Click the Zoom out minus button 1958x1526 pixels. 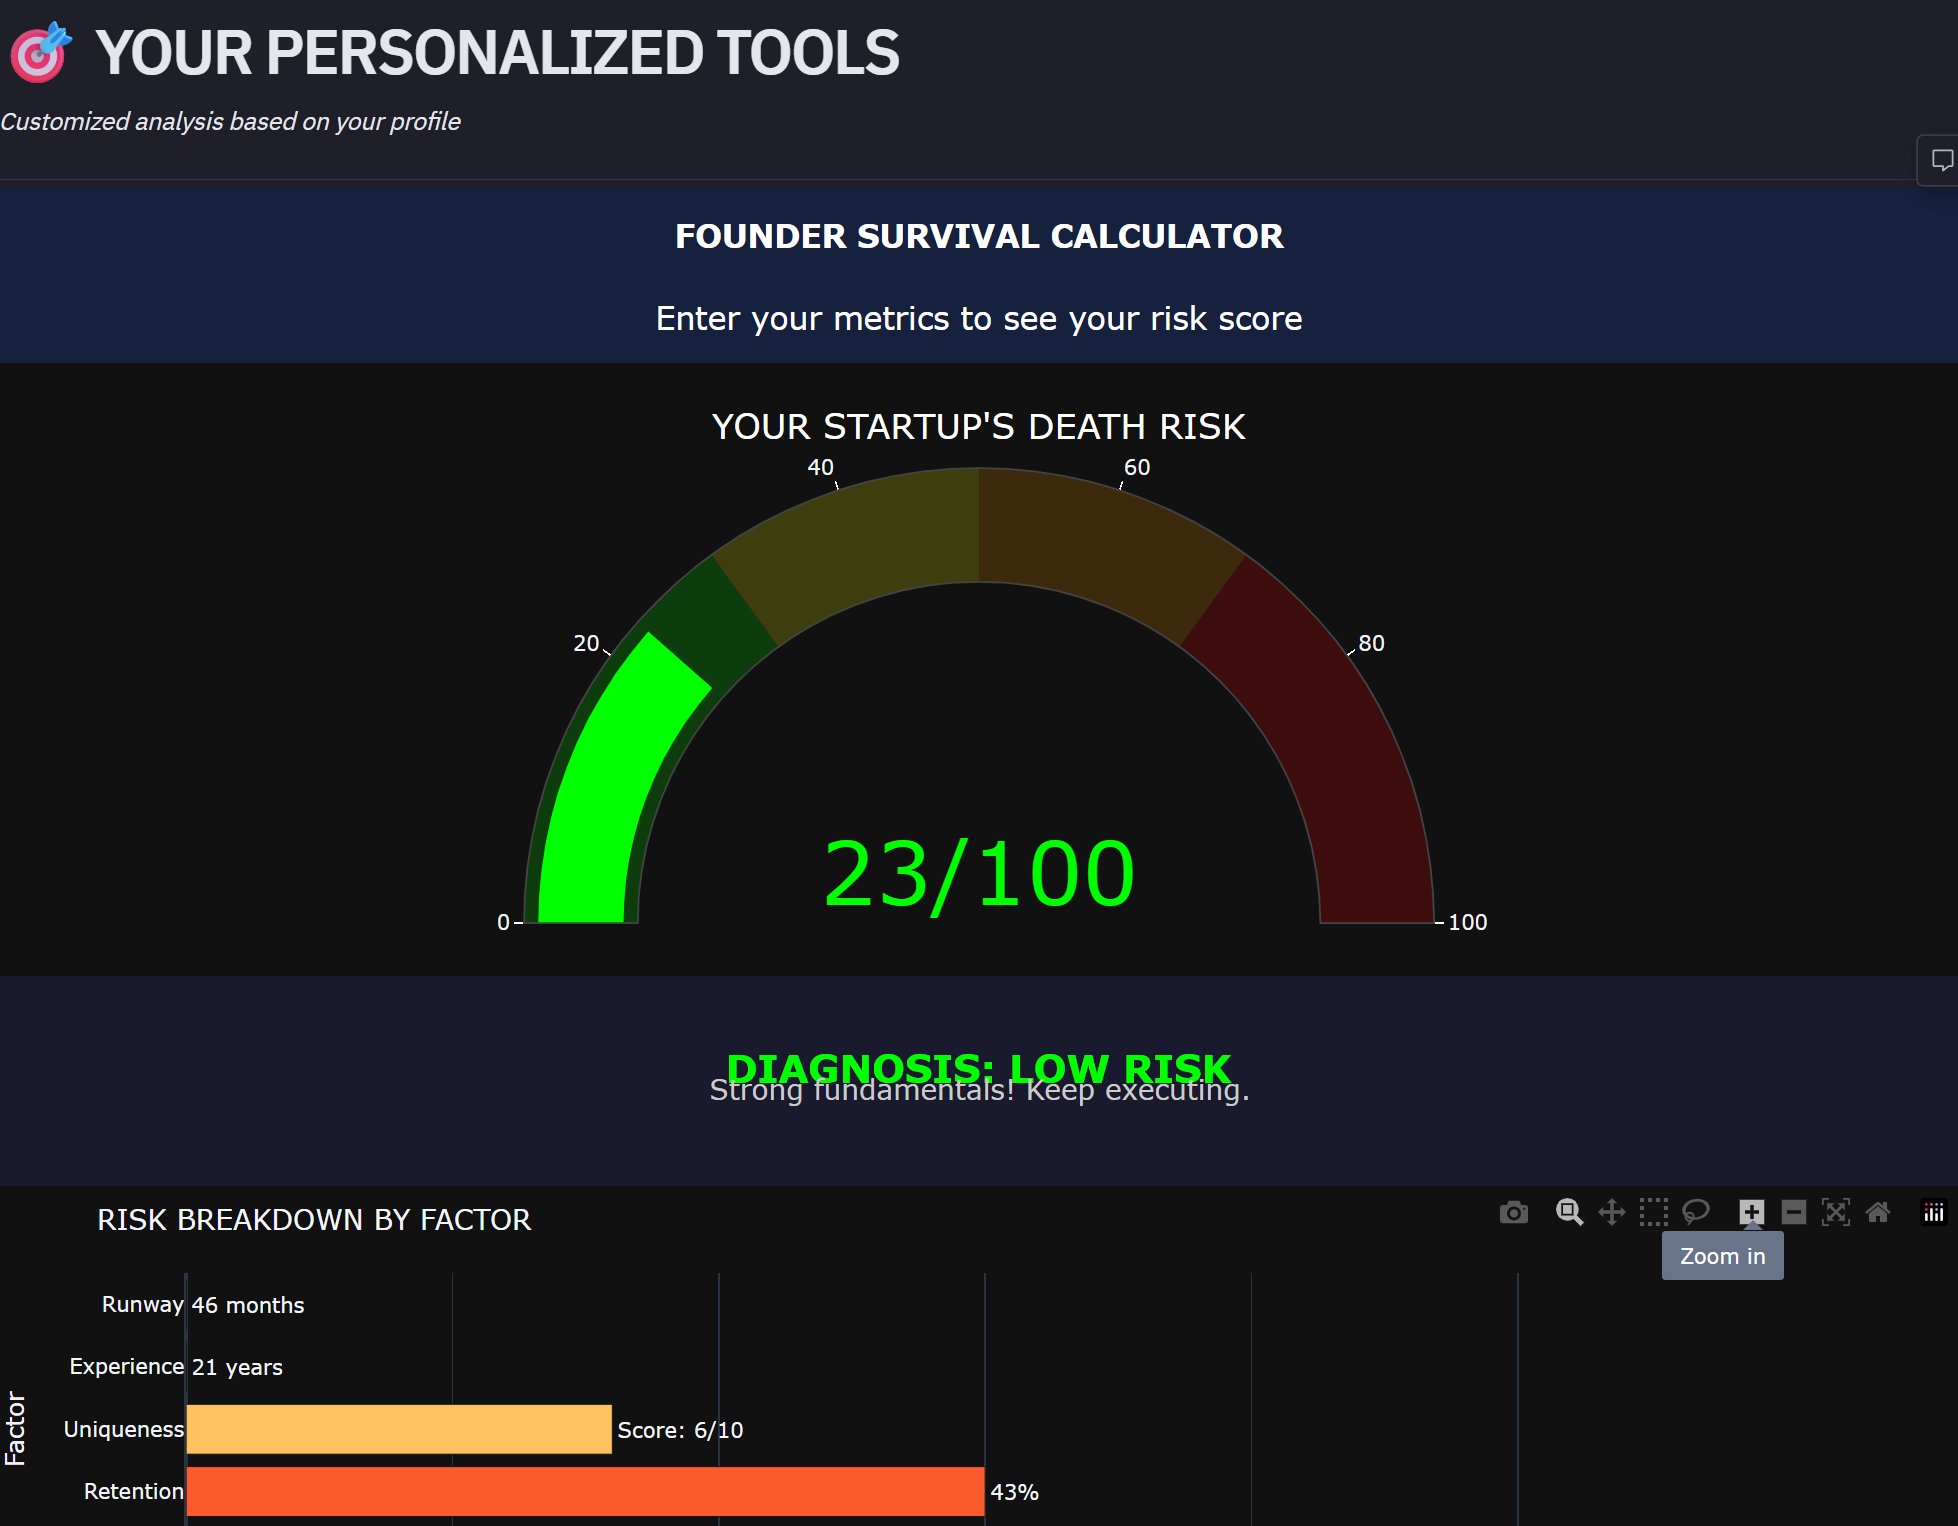(x=1794, y=1213)
